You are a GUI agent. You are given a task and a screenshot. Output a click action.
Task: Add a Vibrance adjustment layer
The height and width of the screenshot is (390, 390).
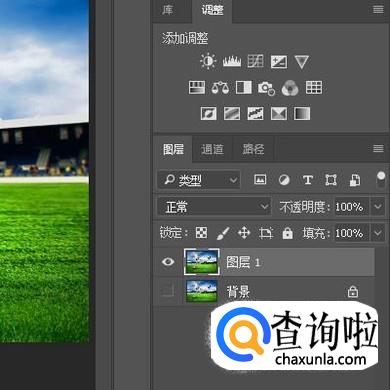point(302,62)
